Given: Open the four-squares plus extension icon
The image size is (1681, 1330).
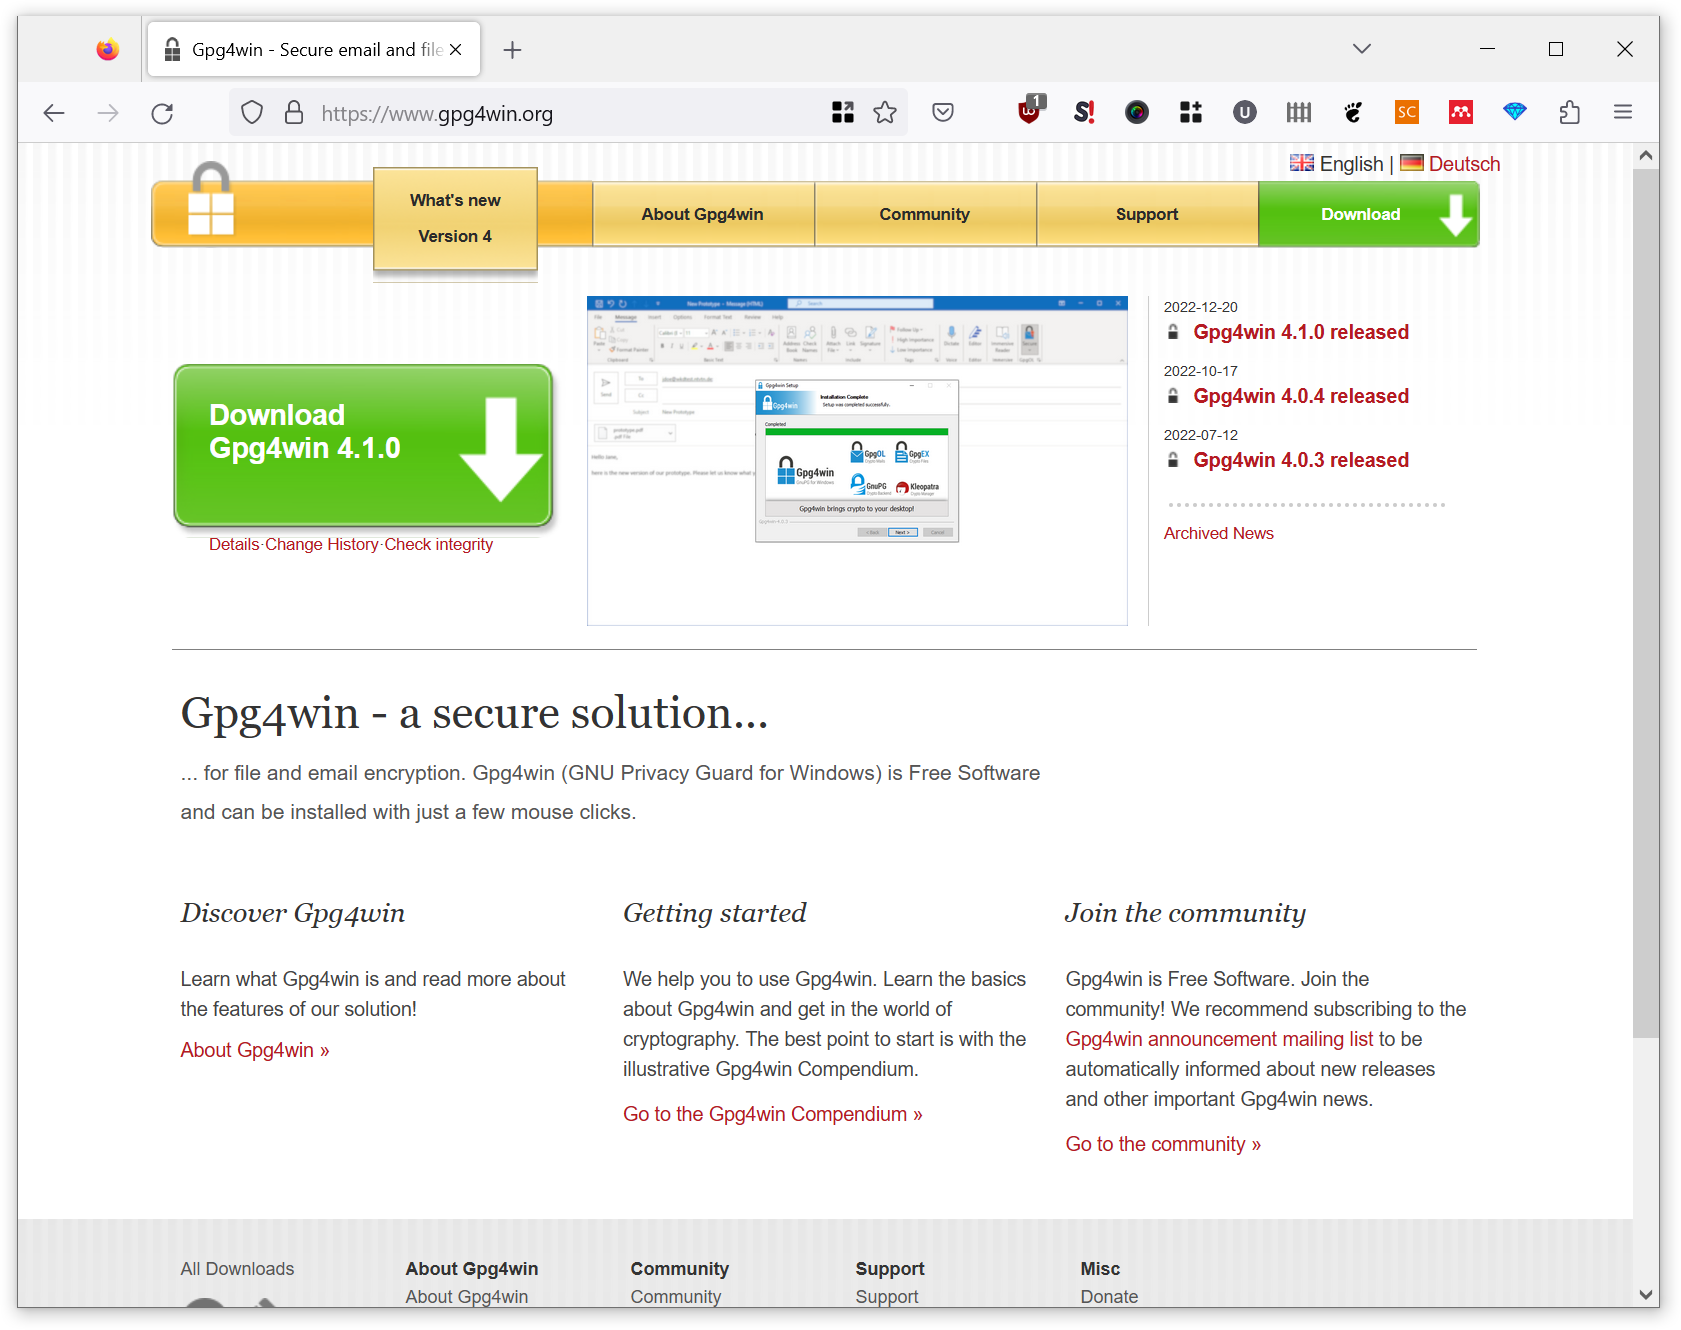Looking at the screenshot, I should 1191,112.
